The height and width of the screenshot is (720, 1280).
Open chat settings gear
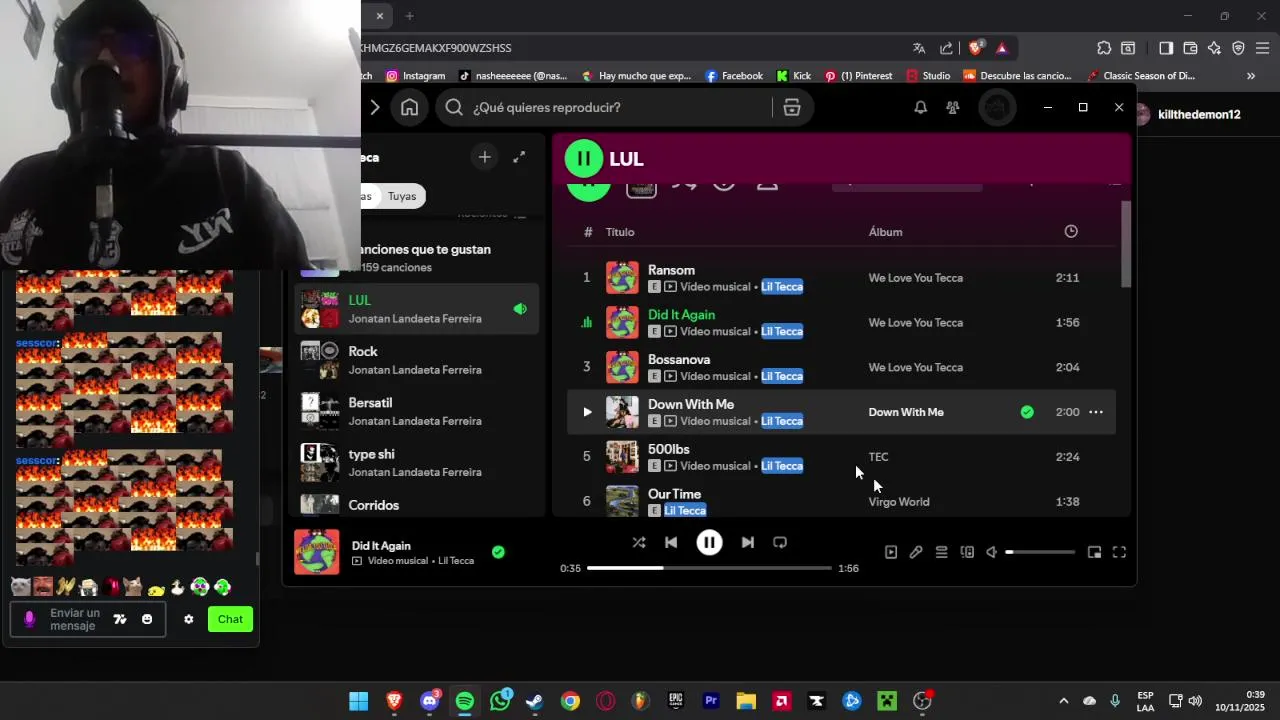tap(188, 619)
